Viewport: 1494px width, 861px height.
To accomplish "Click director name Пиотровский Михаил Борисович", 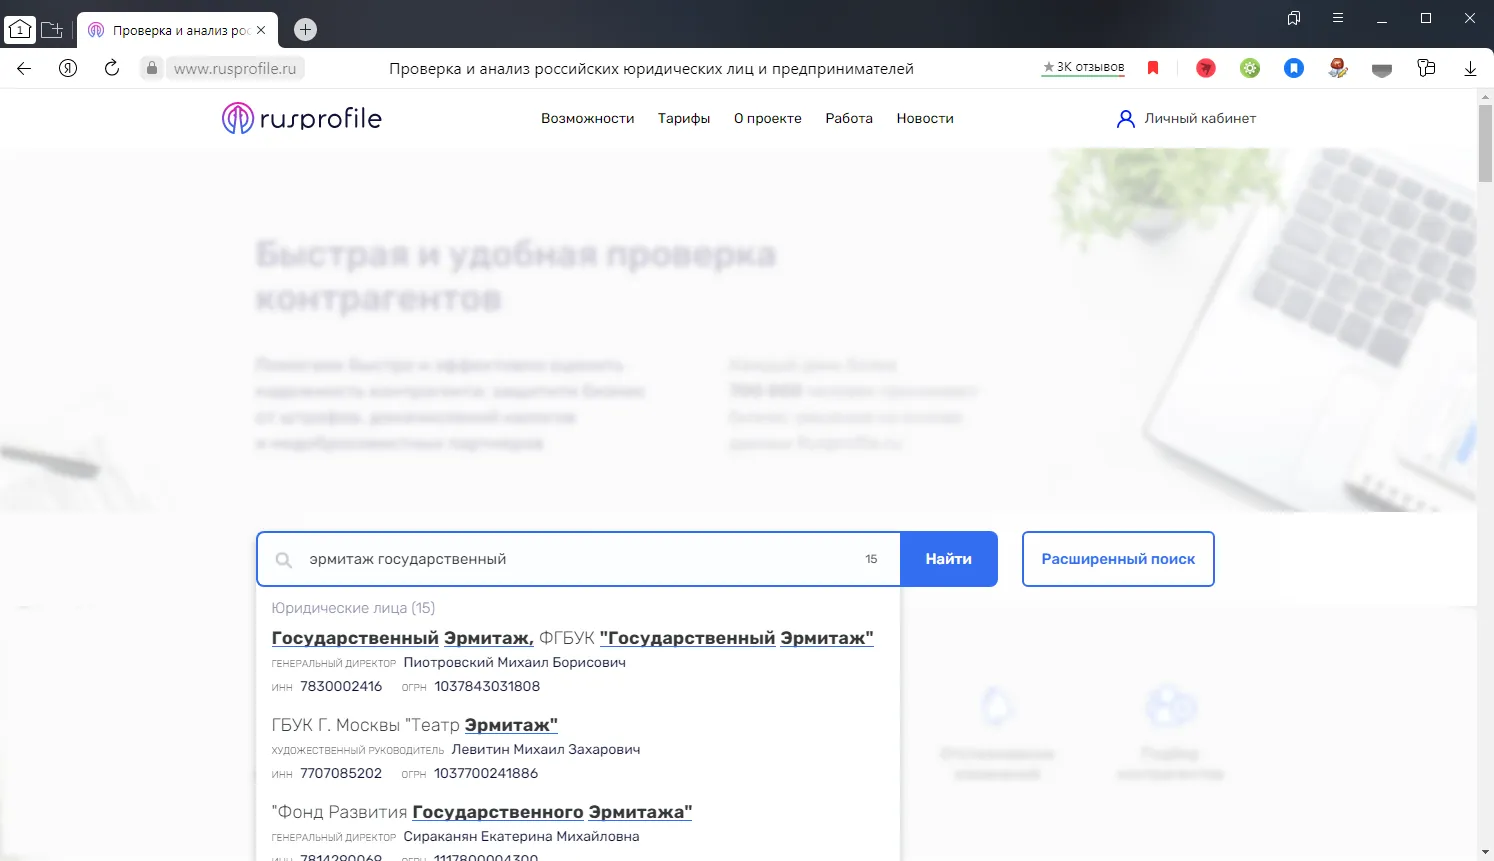I will coord(515,662).
